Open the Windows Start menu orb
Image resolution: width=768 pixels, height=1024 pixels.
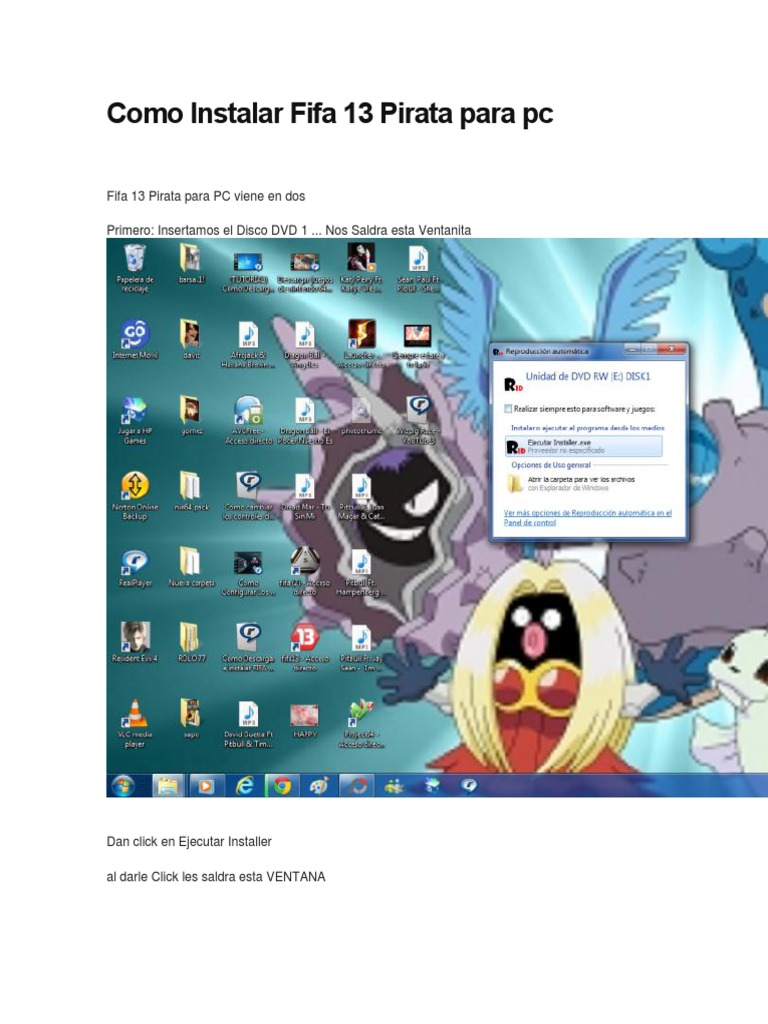[x=123, y=786]
